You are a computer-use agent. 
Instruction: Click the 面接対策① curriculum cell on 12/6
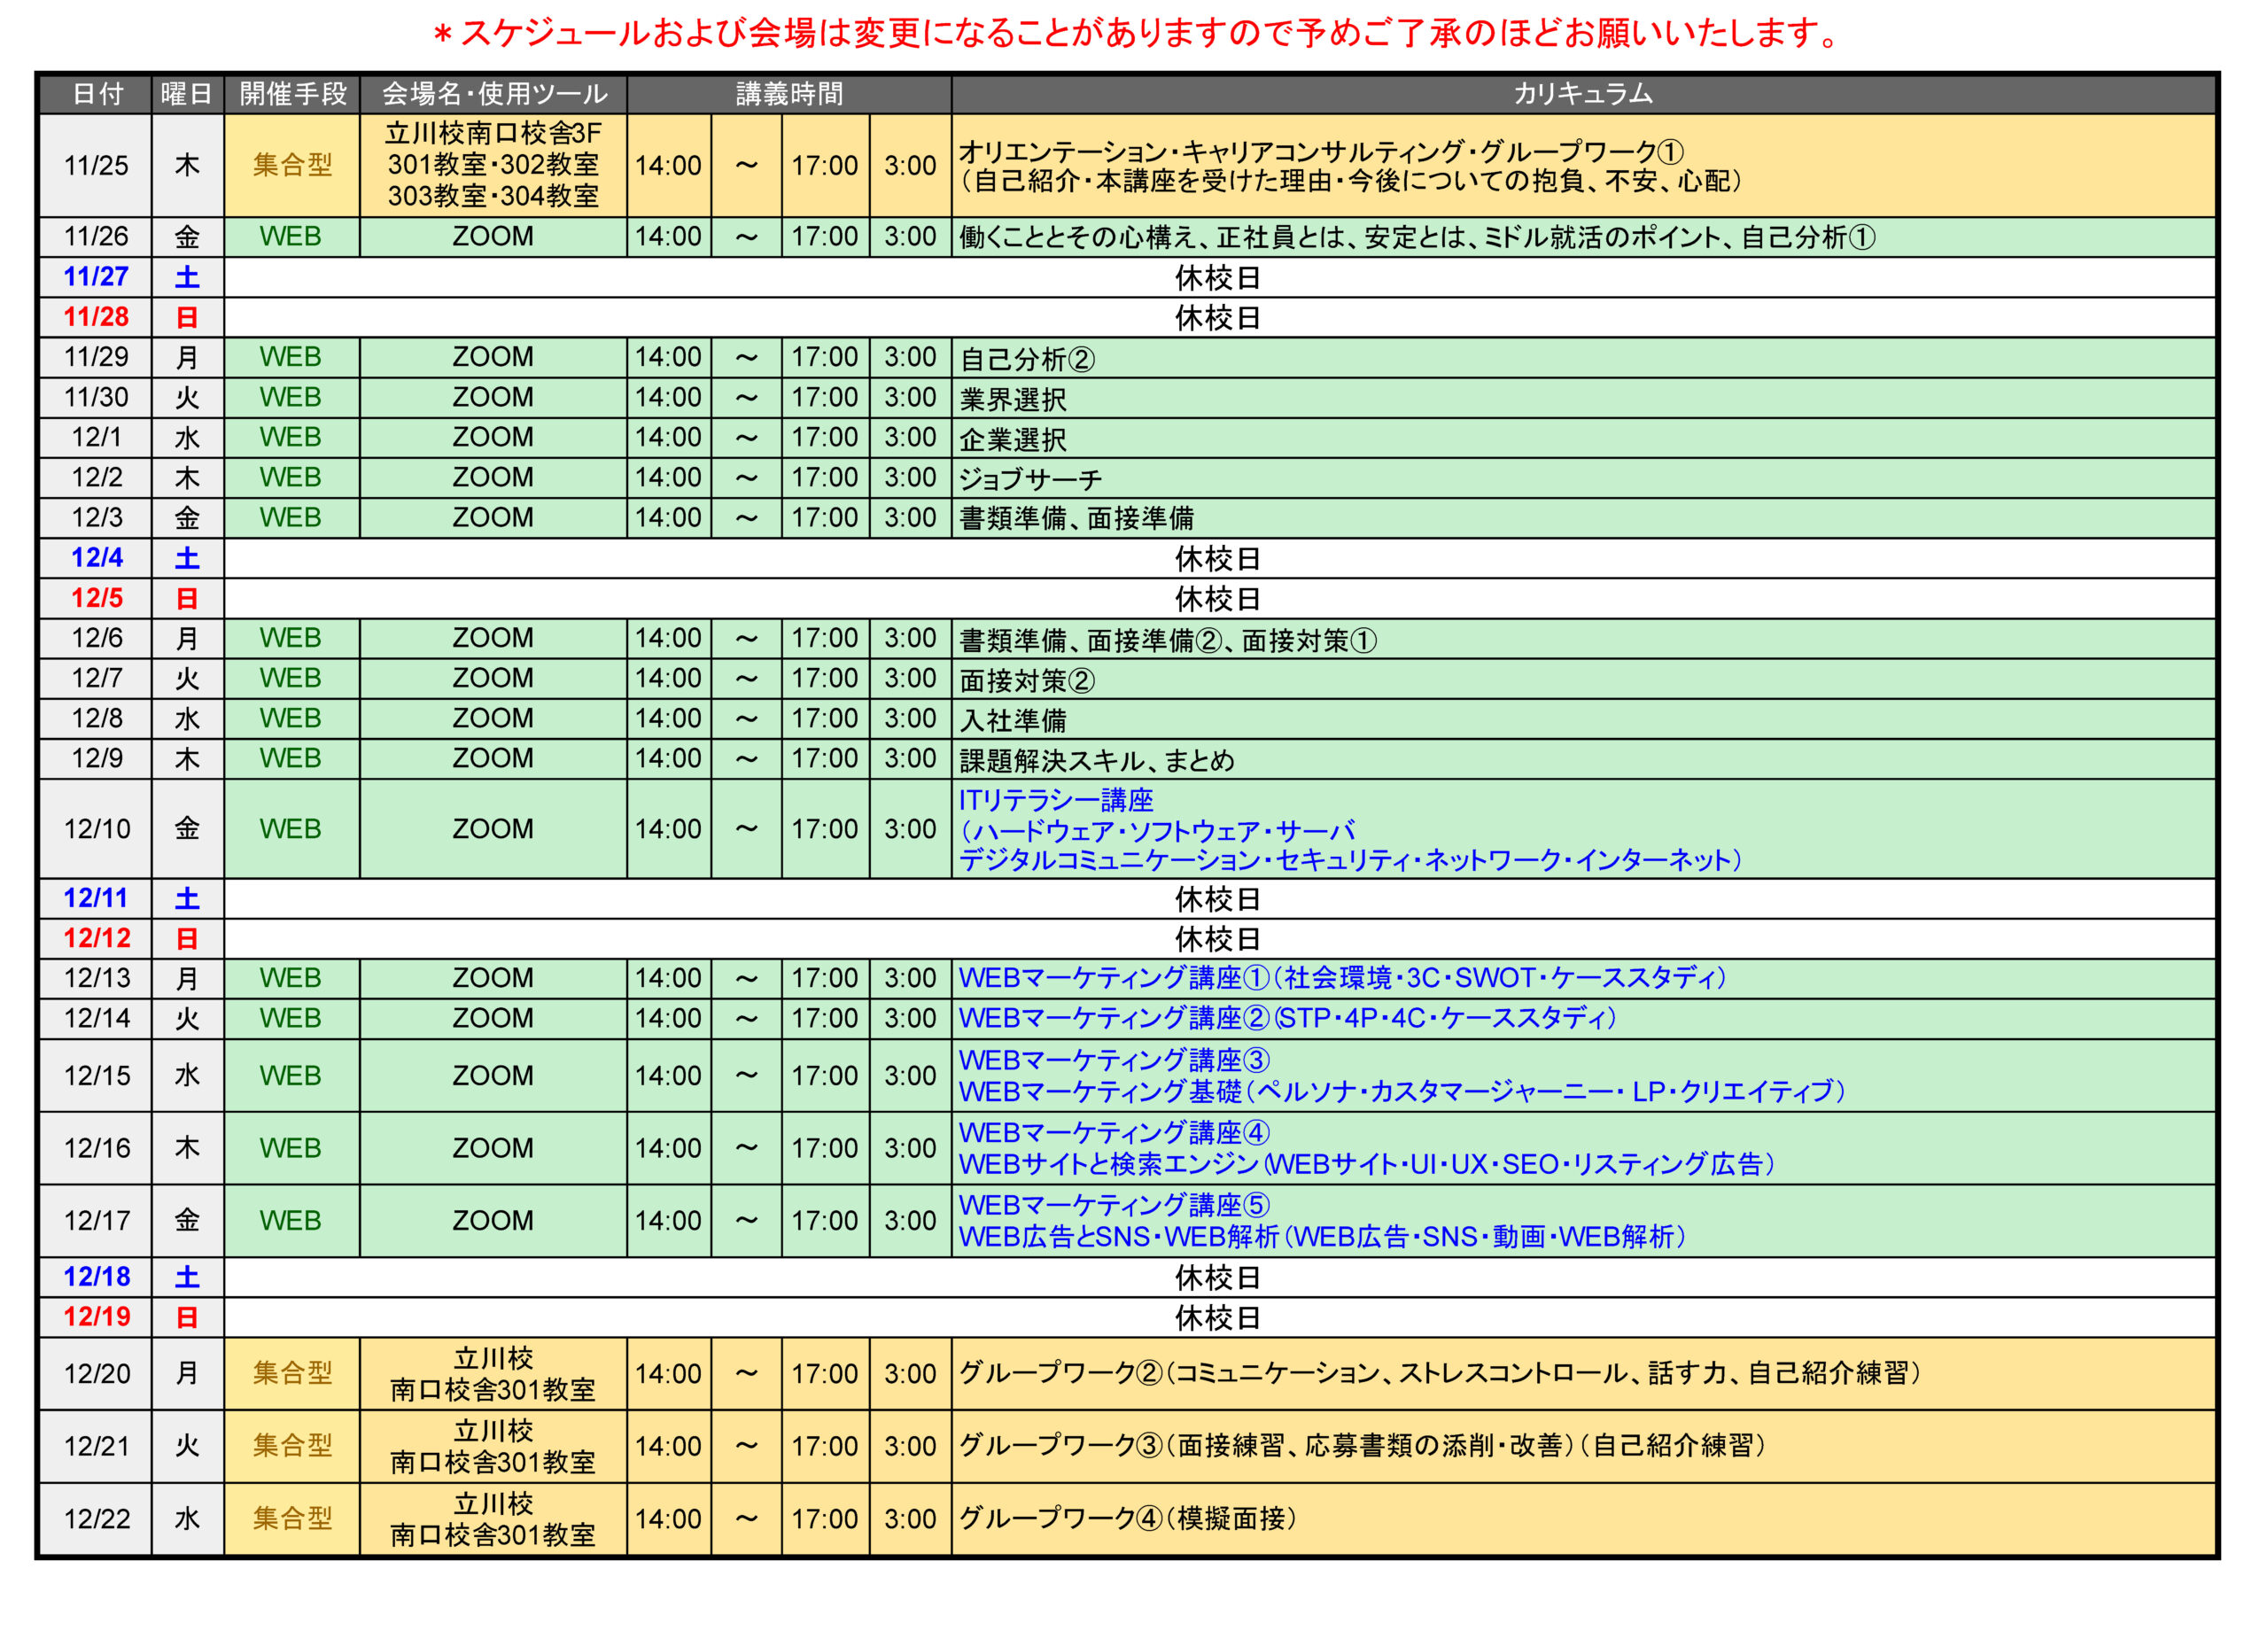[x=1583, y=639]
